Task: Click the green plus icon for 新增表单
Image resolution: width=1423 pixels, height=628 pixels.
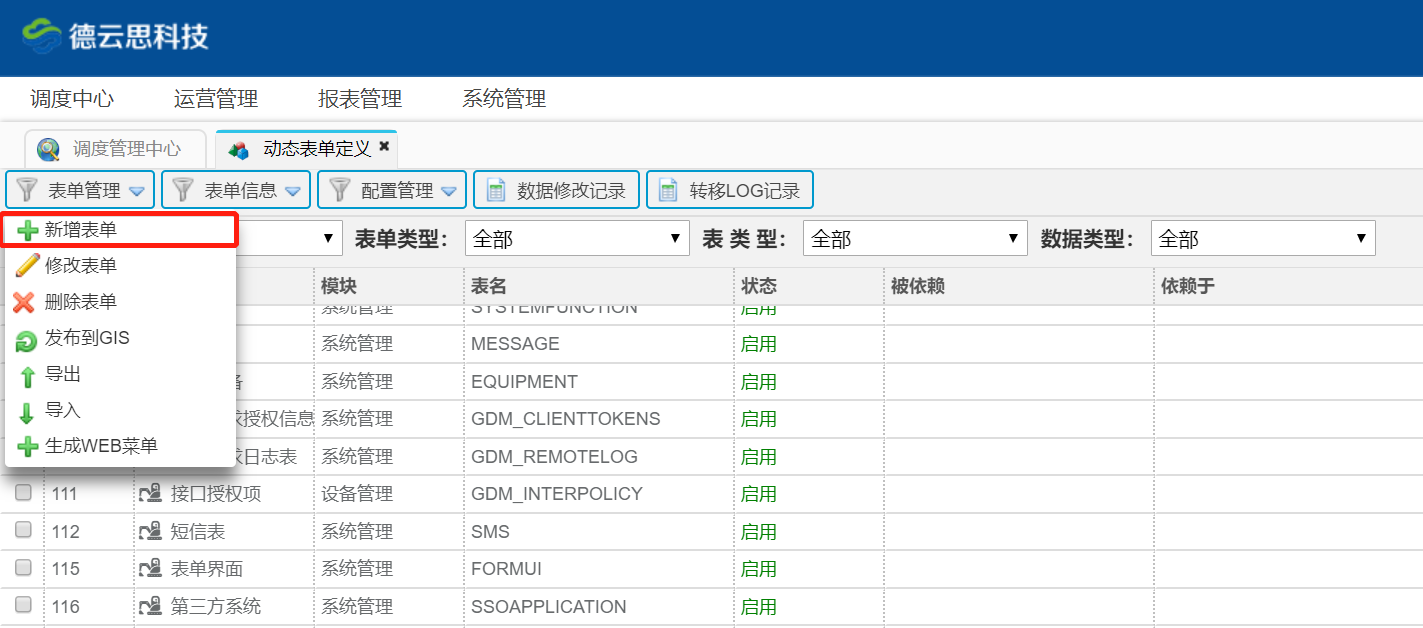Action: [27, 230]
